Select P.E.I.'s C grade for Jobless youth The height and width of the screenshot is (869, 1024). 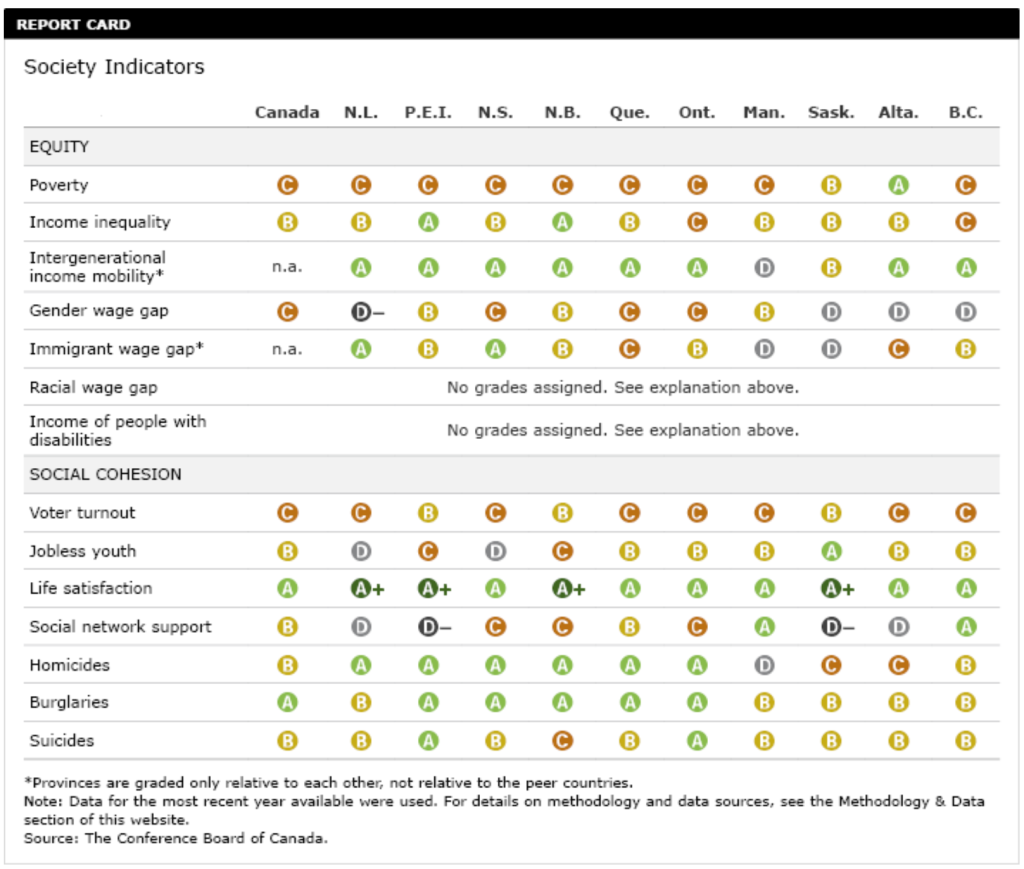pos(428,551)
